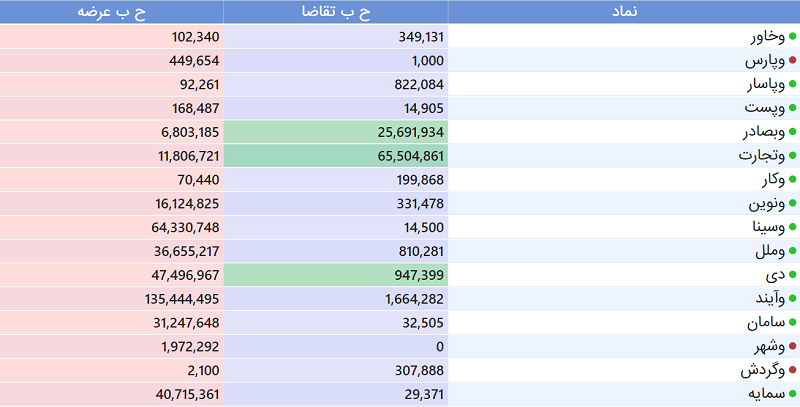Sort by the ح ب تقاضا column header
The width and height of the screenshot is (800, 407).
(x=336, y=12)
